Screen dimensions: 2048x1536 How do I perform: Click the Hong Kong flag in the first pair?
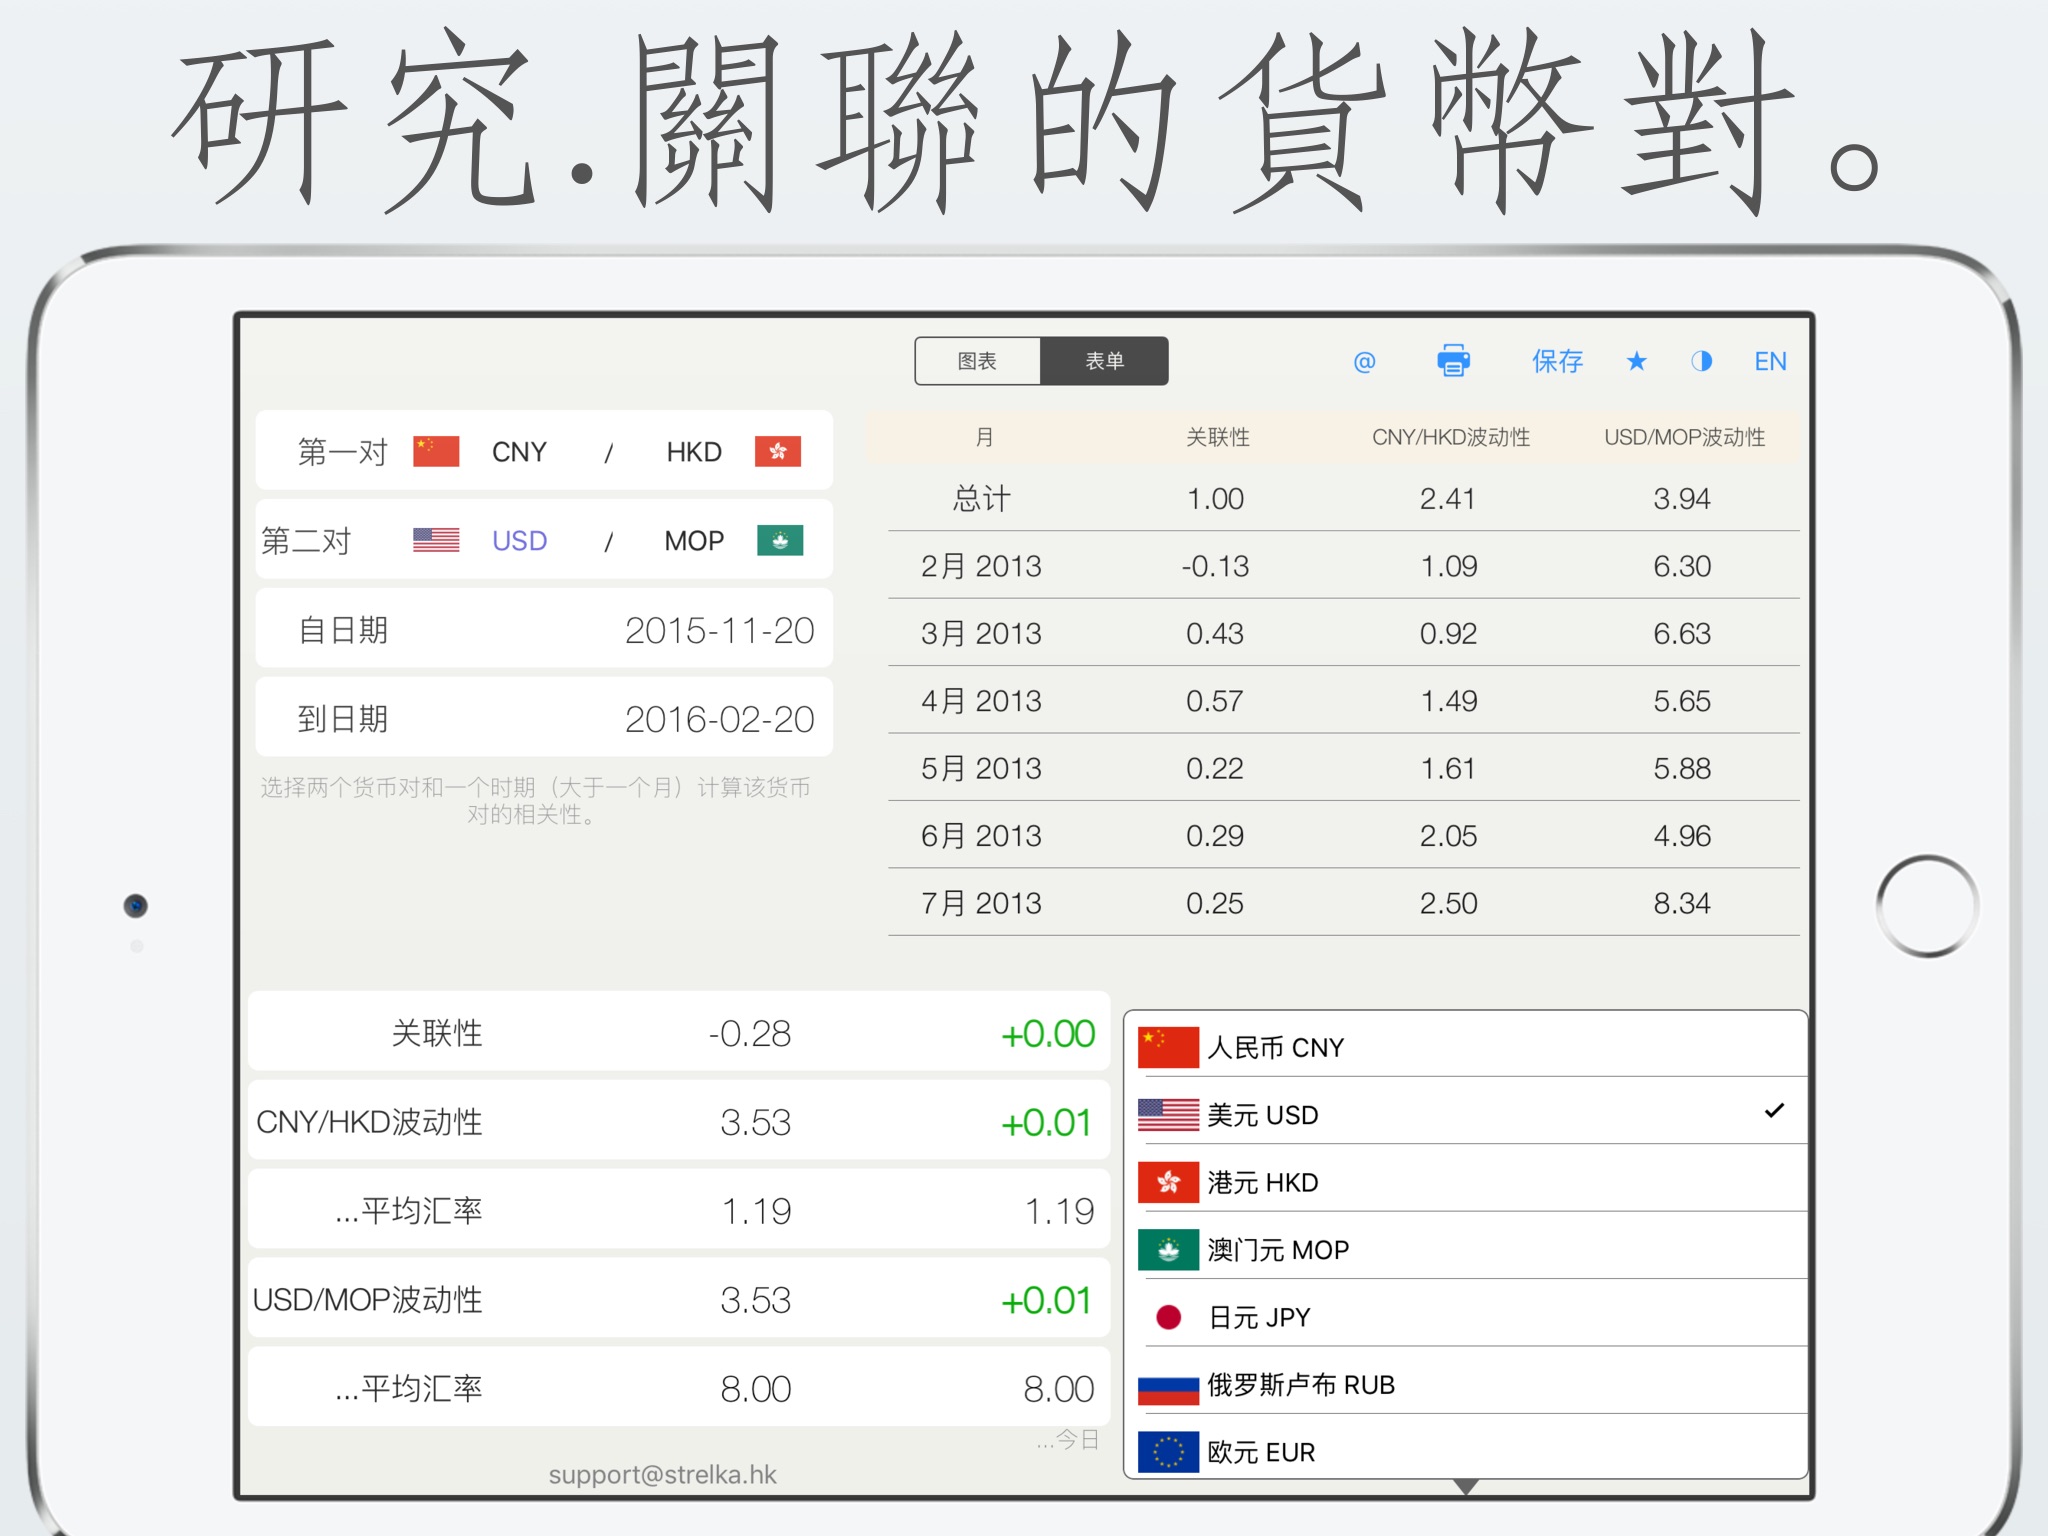[778, 451]
